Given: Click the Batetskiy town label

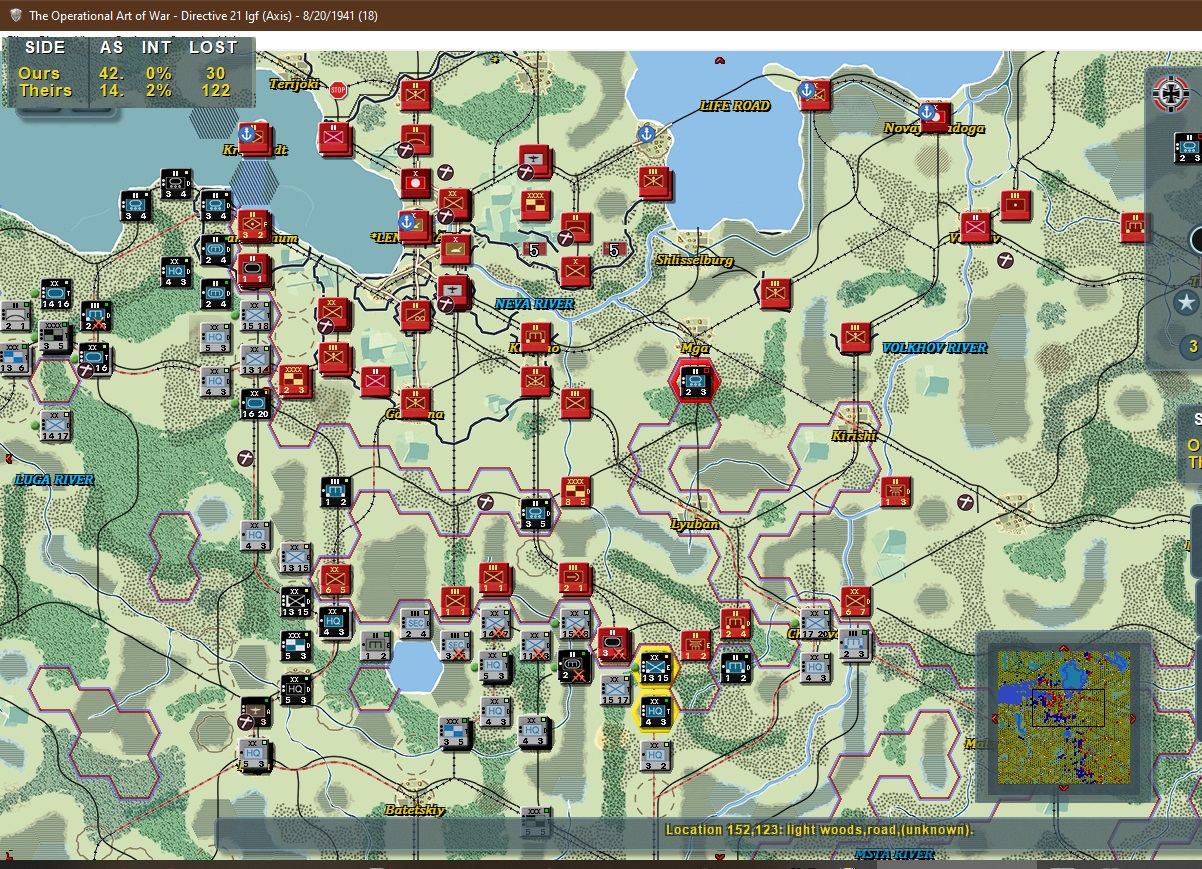Looking at the screenshot, I should (x=415, y=810).
